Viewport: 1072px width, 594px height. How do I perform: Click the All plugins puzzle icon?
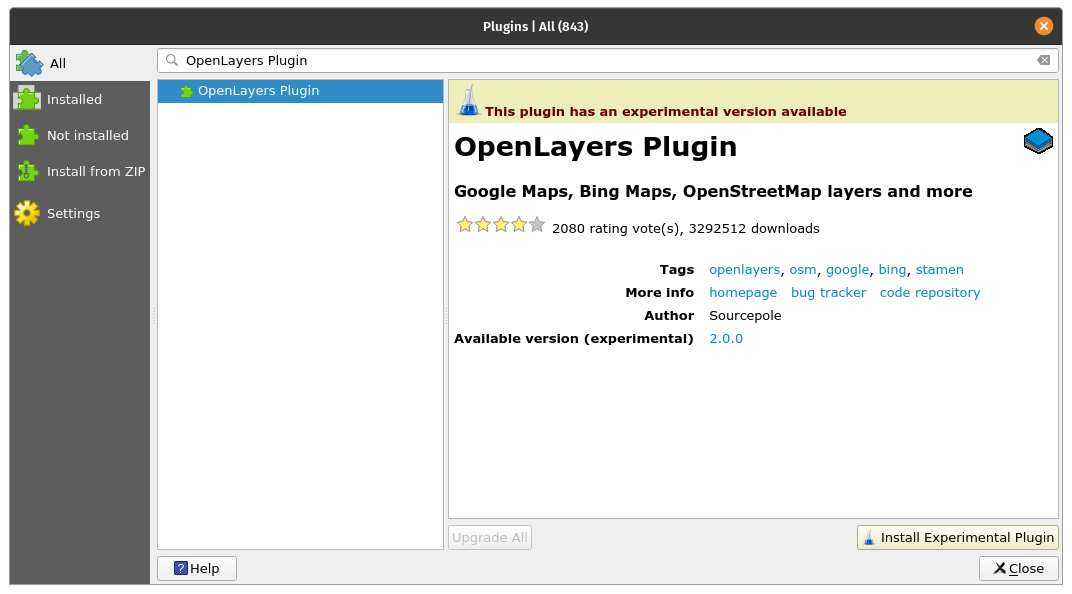(28, 63)
